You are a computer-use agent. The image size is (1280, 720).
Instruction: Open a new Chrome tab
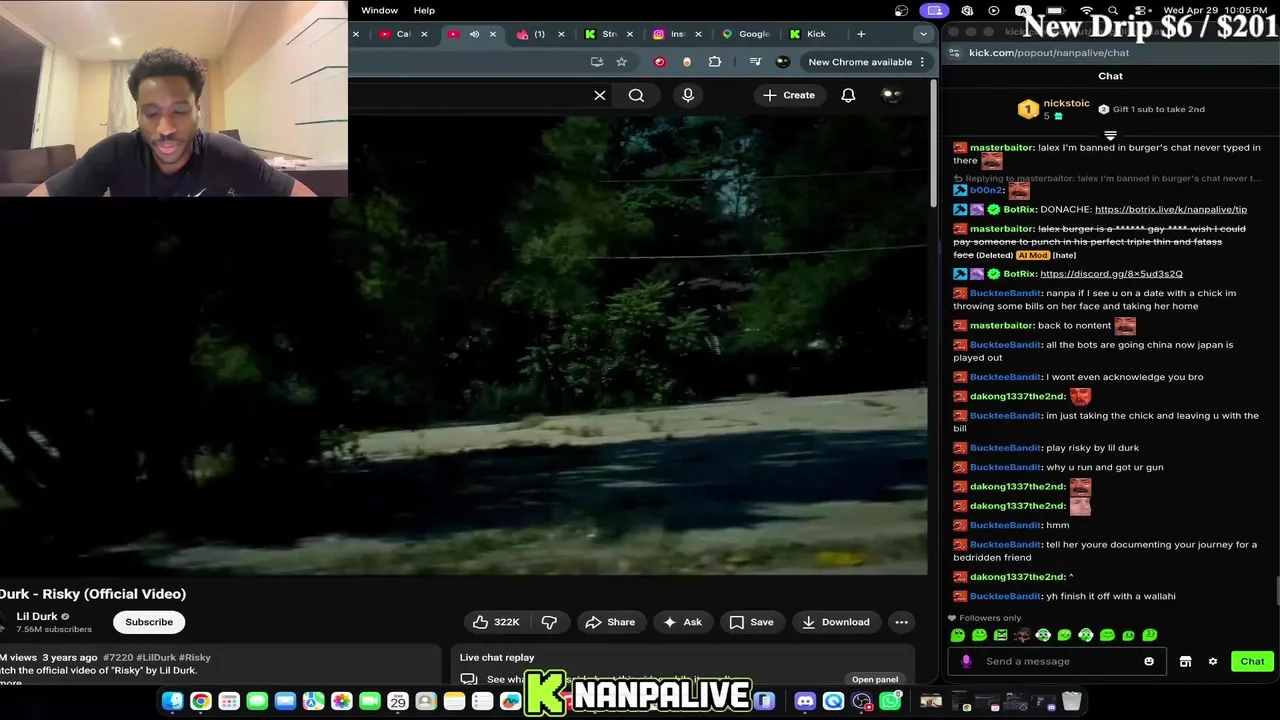tap(861, 34)
